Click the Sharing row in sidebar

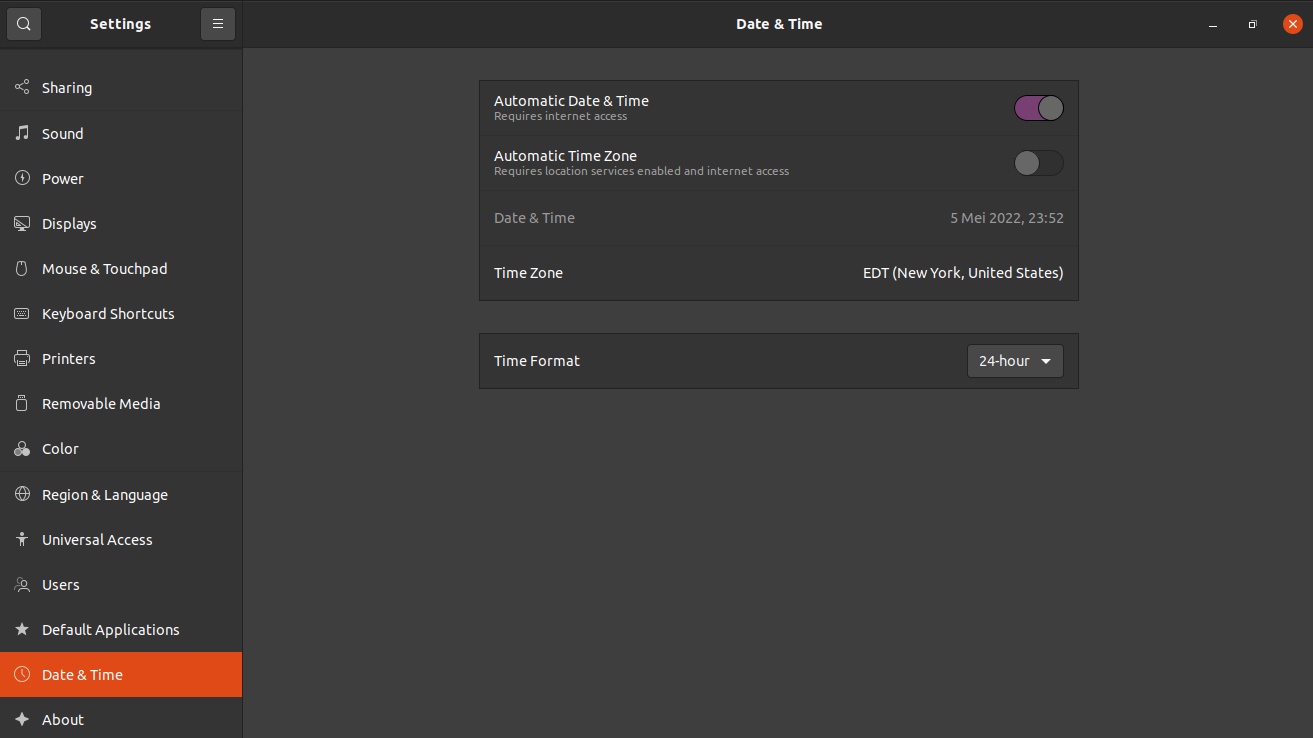tap(66, 87)
